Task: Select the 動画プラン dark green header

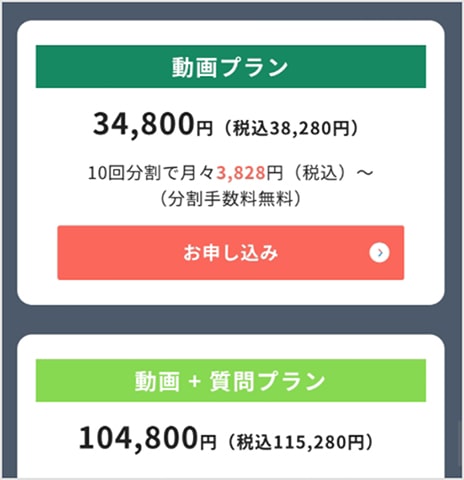Action: pos(231,67)
